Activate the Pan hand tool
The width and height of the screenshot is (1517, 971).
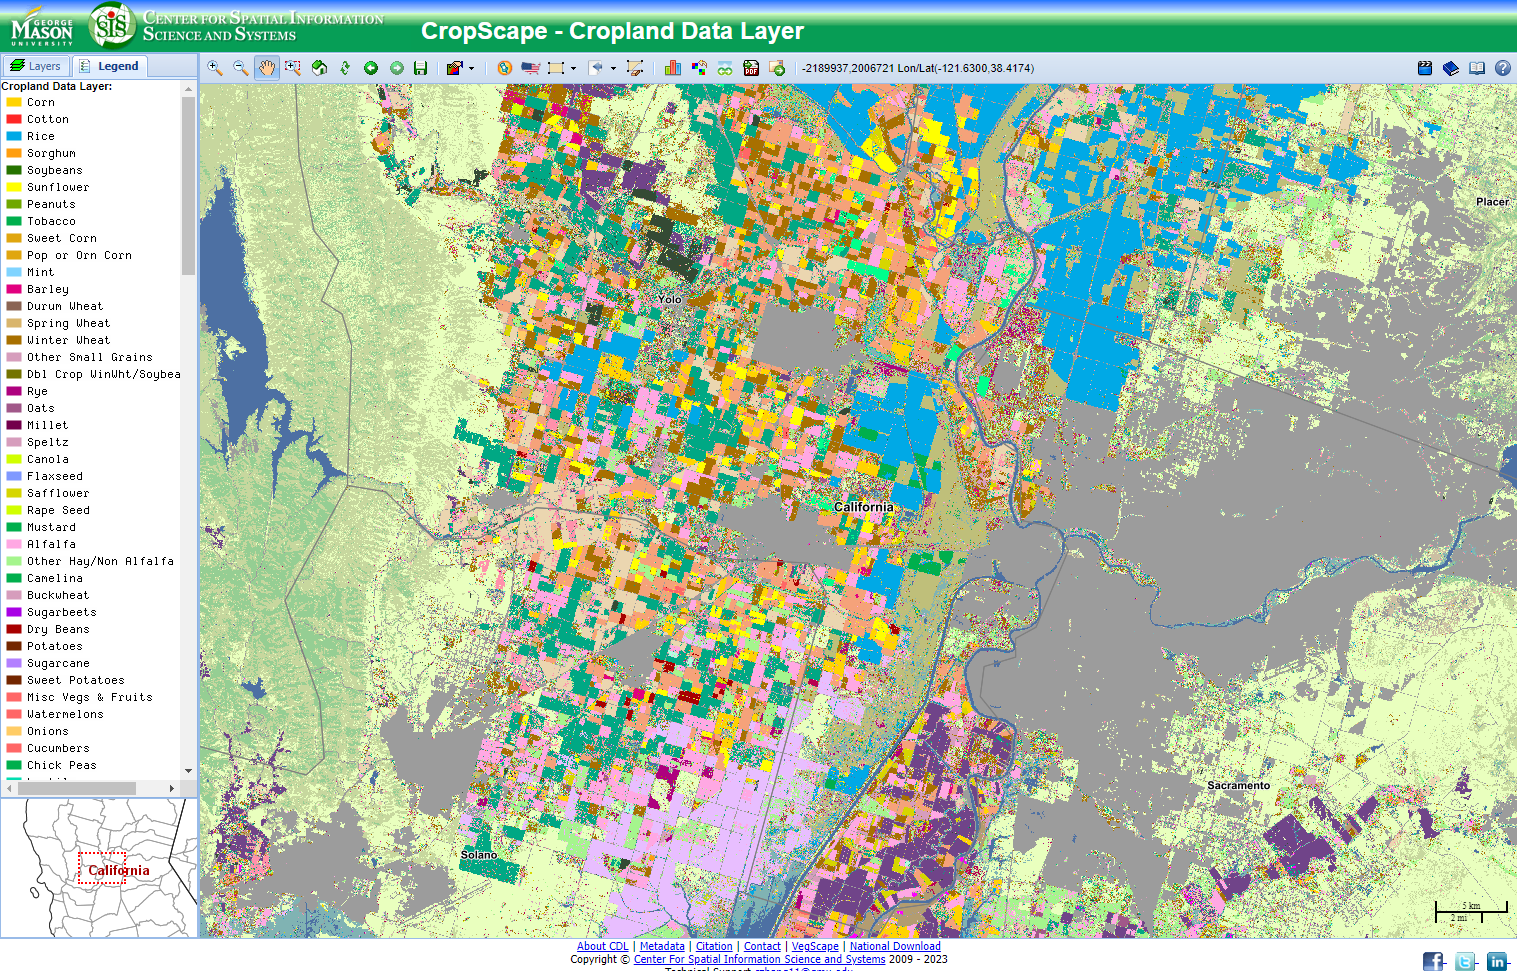[x=266, y=68]
